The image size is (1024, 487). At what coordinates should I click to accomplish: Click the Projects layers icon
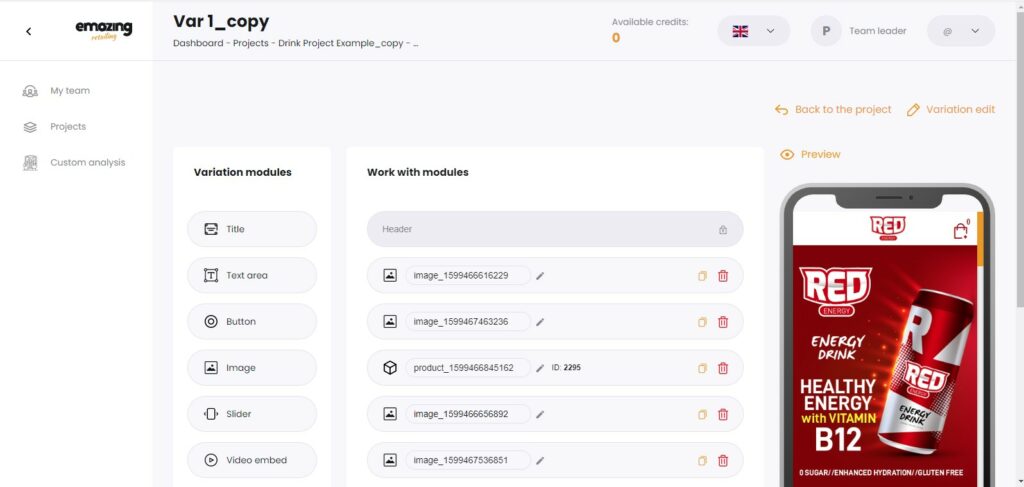30,127
